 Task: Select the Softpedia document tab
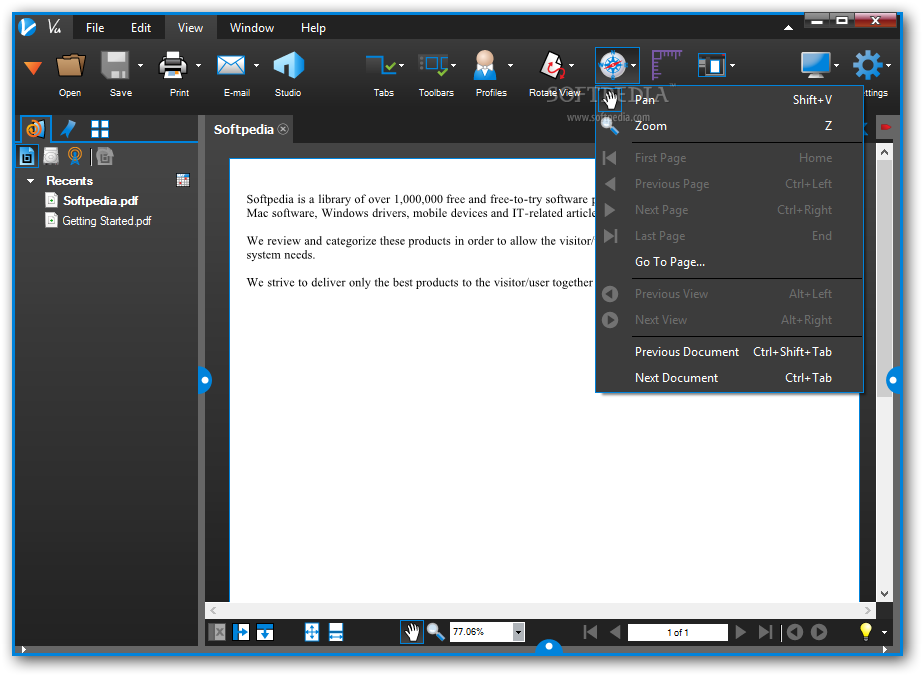pyautogui.click(x=243, y=130)
